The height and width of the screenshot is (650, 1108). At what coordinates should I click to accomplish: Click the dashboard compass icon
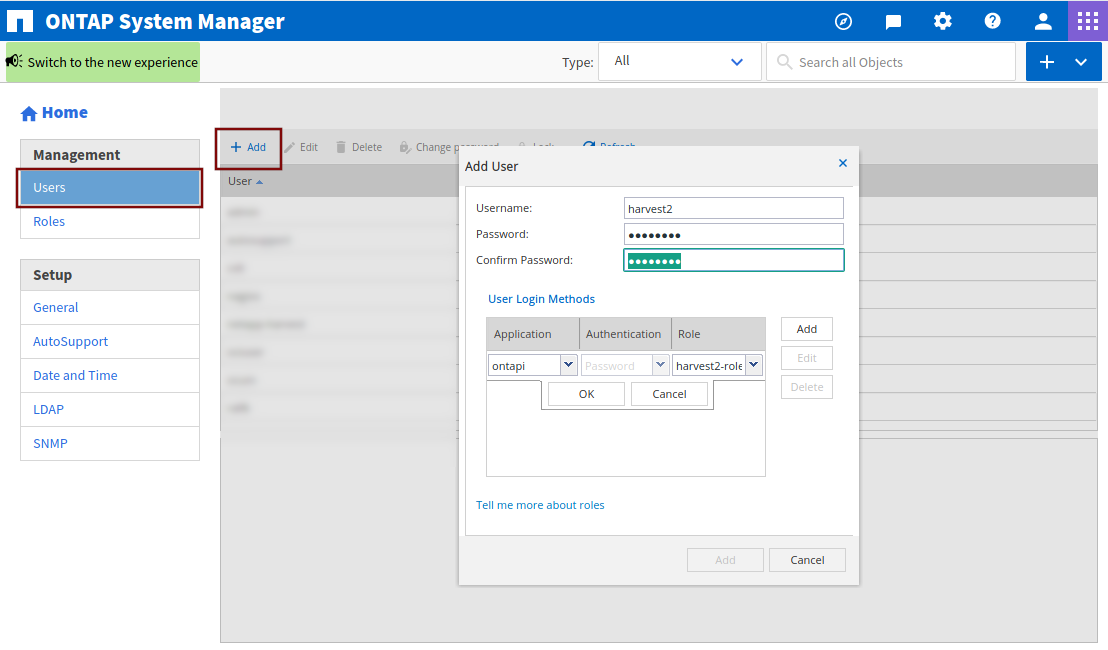click(842, 21)
